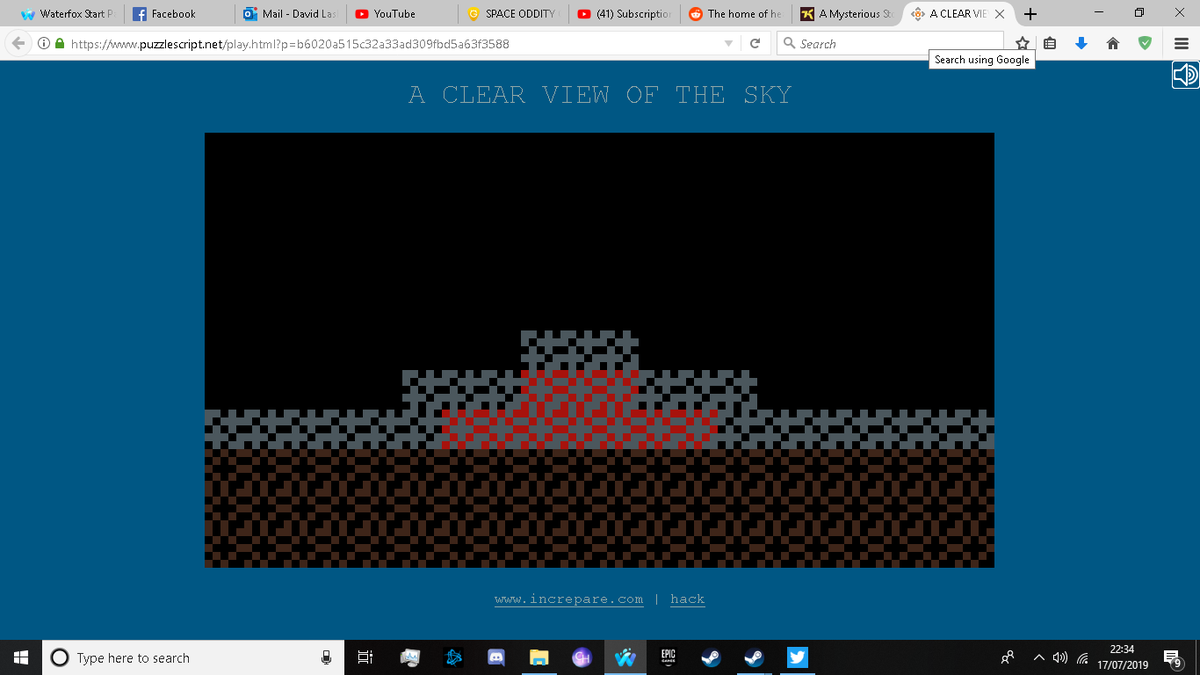Viewport: 1200px width, 675px height.
Task: Go back with the browser back arrow
Action: [x=19, y=44]
